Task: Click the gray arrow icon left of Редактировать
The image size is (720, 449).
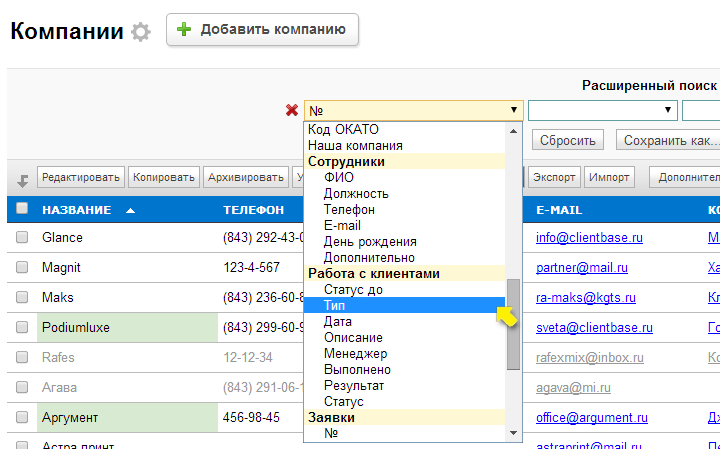Action: (22, 180)
